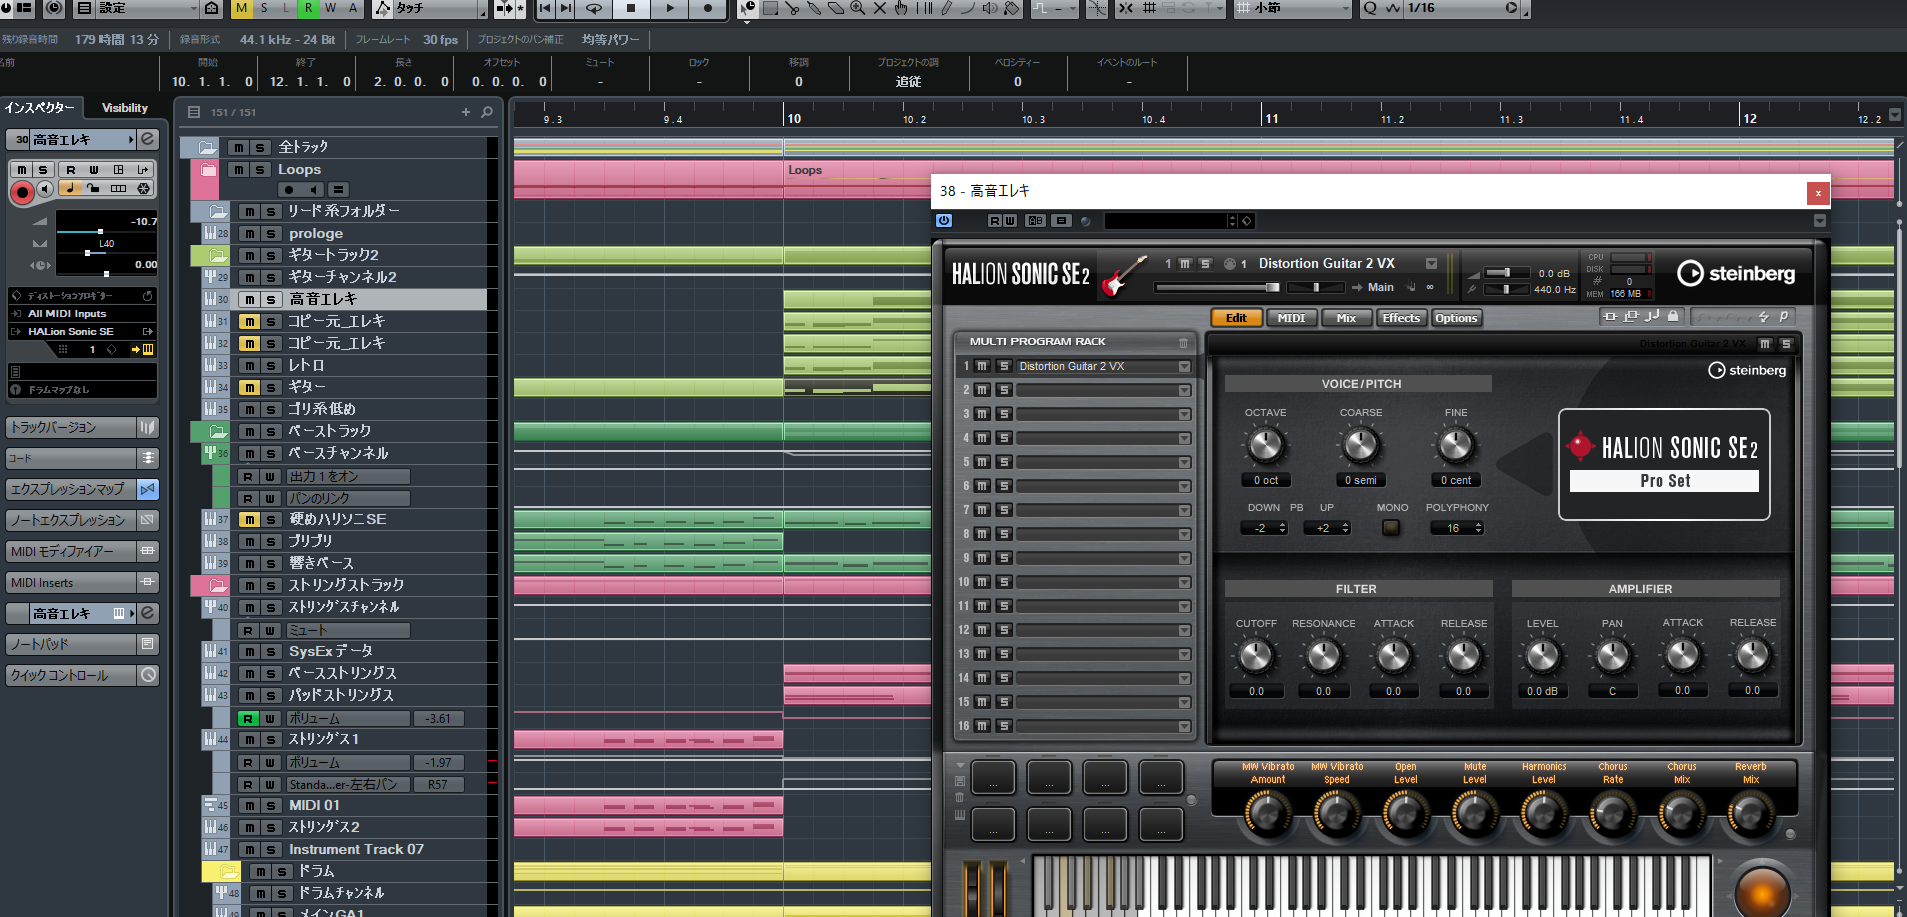Viewport: 1907px width, 917px height.
Task: Toggle global Read automation R button in toolbar
Action: 308,8
